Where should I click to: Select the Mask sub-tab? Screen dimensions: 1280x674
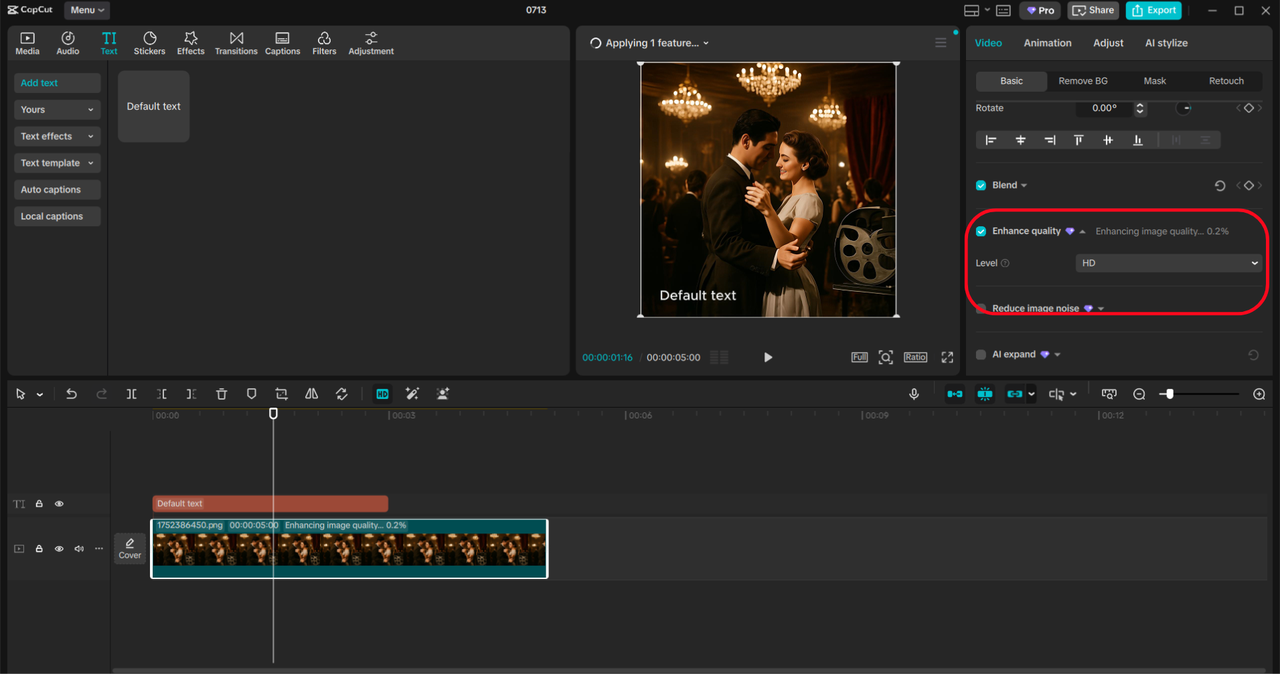click(x=1154, y=81)
